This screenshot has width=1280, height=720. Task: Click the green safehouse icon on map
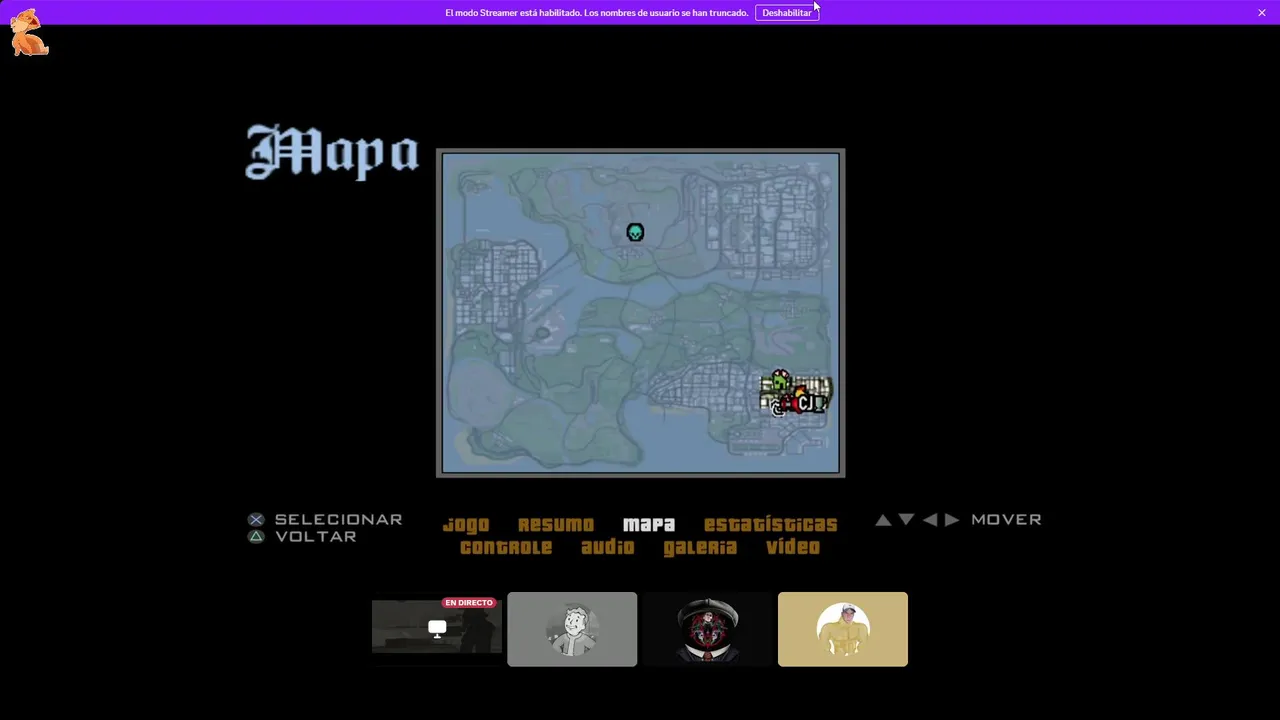[780, 382]
